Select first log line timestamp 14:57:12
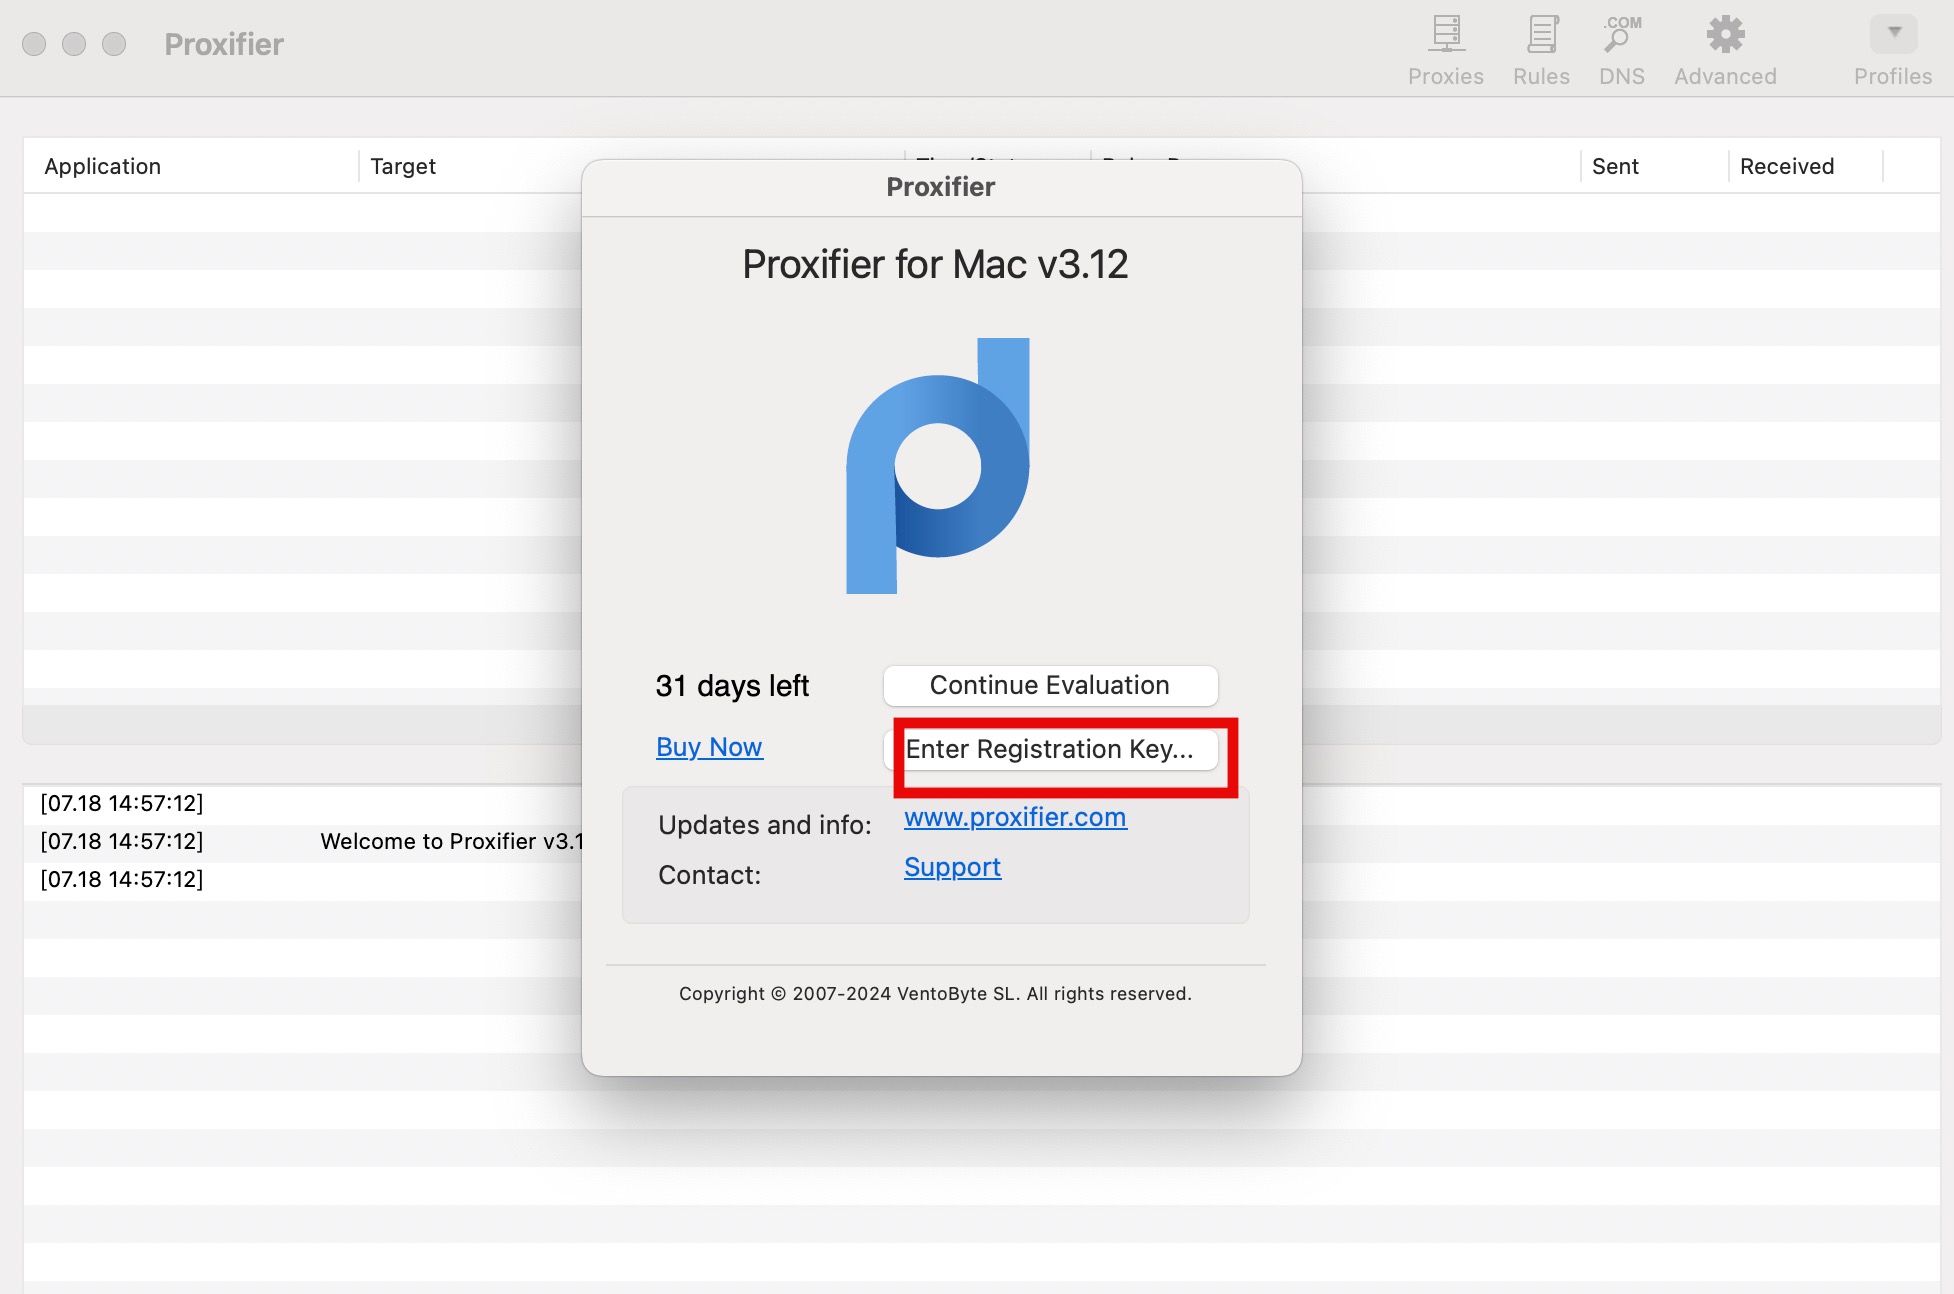Image resolution: width=1954 pixels, height=1294 pixels. (122, 803)
